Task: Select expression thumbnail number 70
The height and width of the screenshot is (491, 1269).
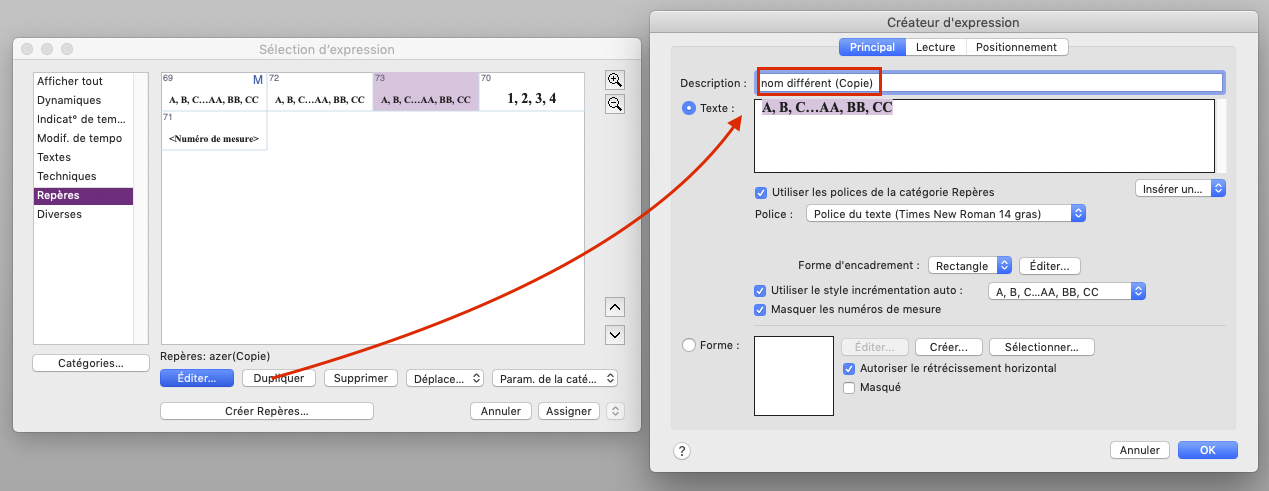Action: tap(531, 92)
